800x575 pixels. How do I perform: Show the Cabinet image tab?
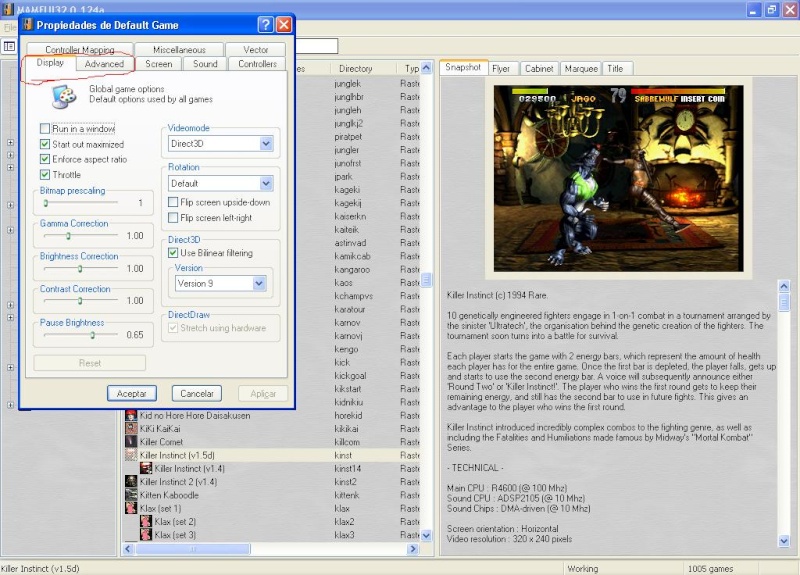(x=539, y=68)
